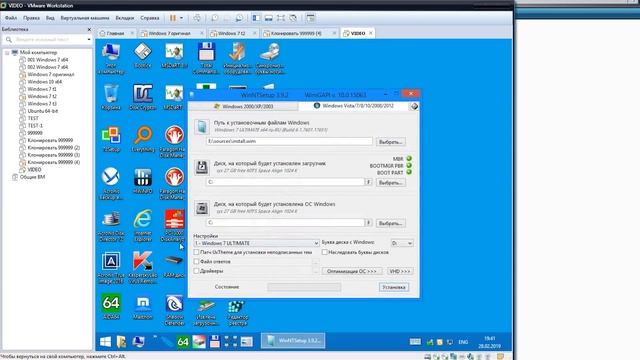Enable the Файл ответов checkbox
Screen dimensions: 640x360
196,261
